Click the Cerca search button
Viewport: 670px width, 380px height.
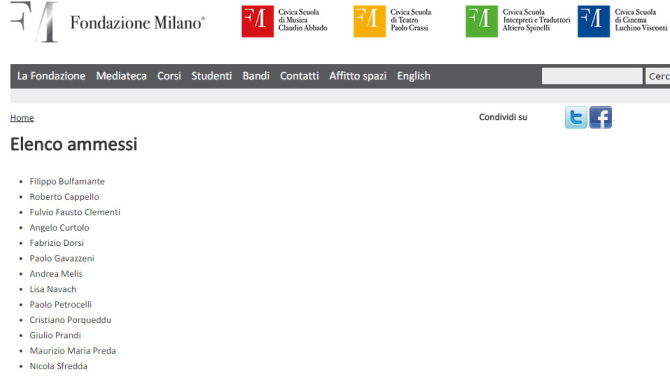tap(658, 76)
